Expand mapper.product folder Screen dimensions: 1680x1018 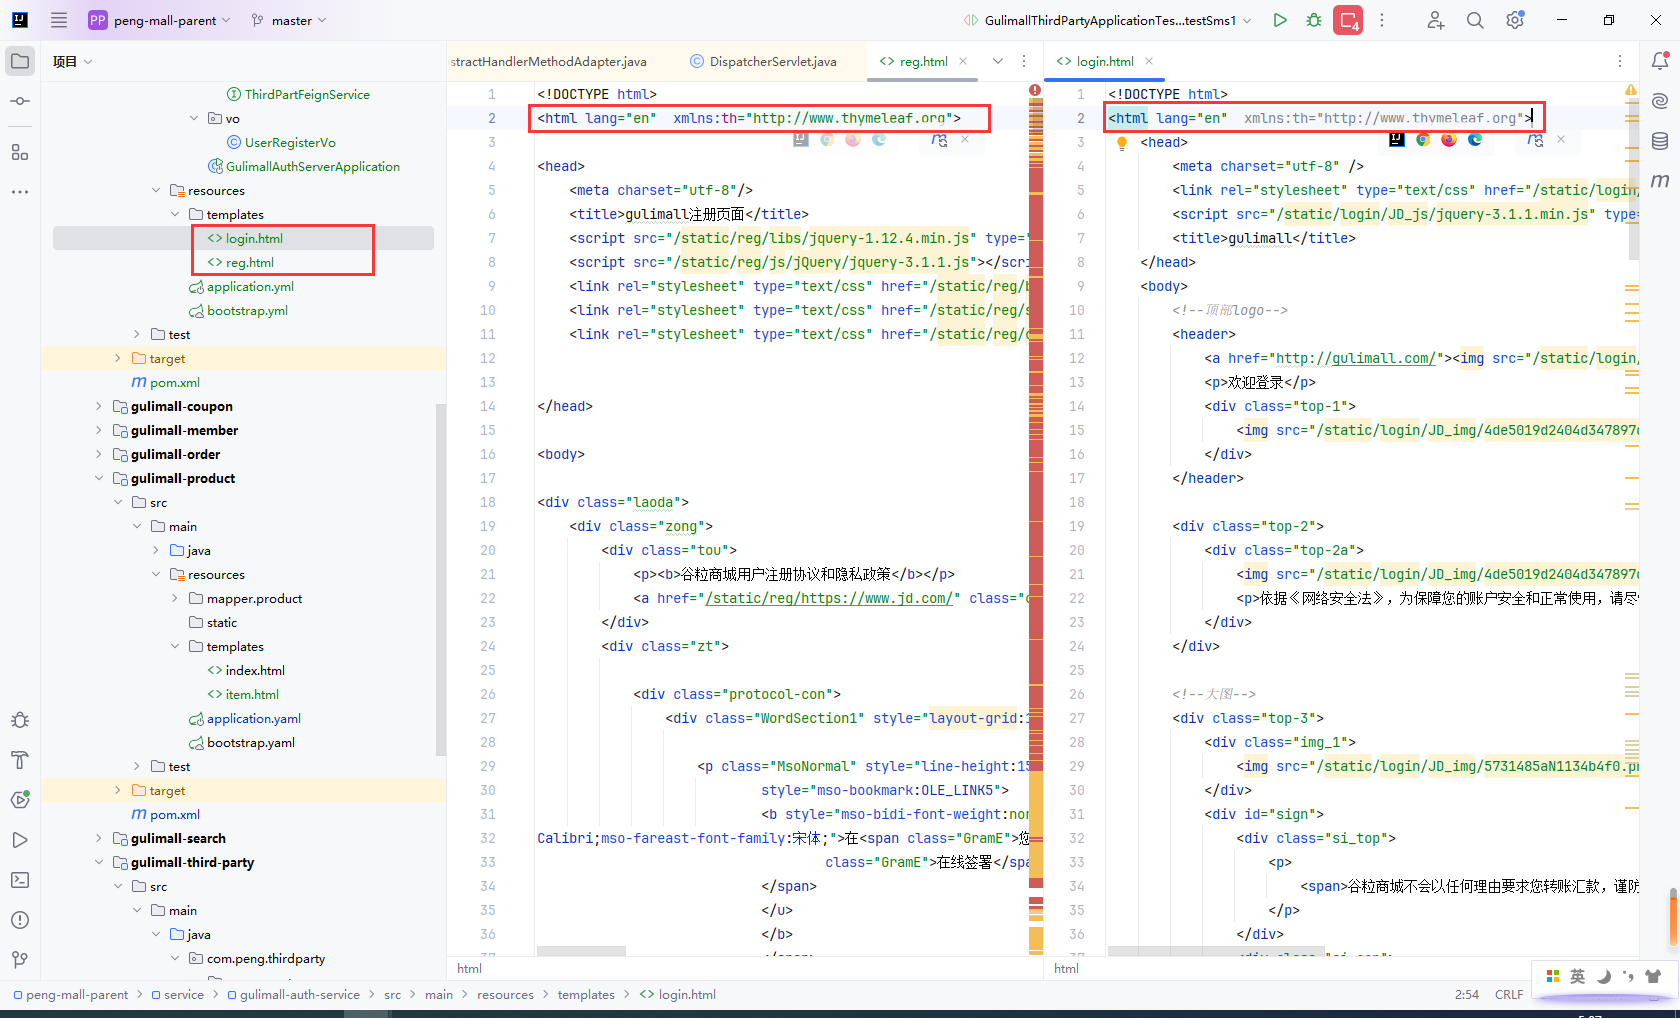(175, 598)
